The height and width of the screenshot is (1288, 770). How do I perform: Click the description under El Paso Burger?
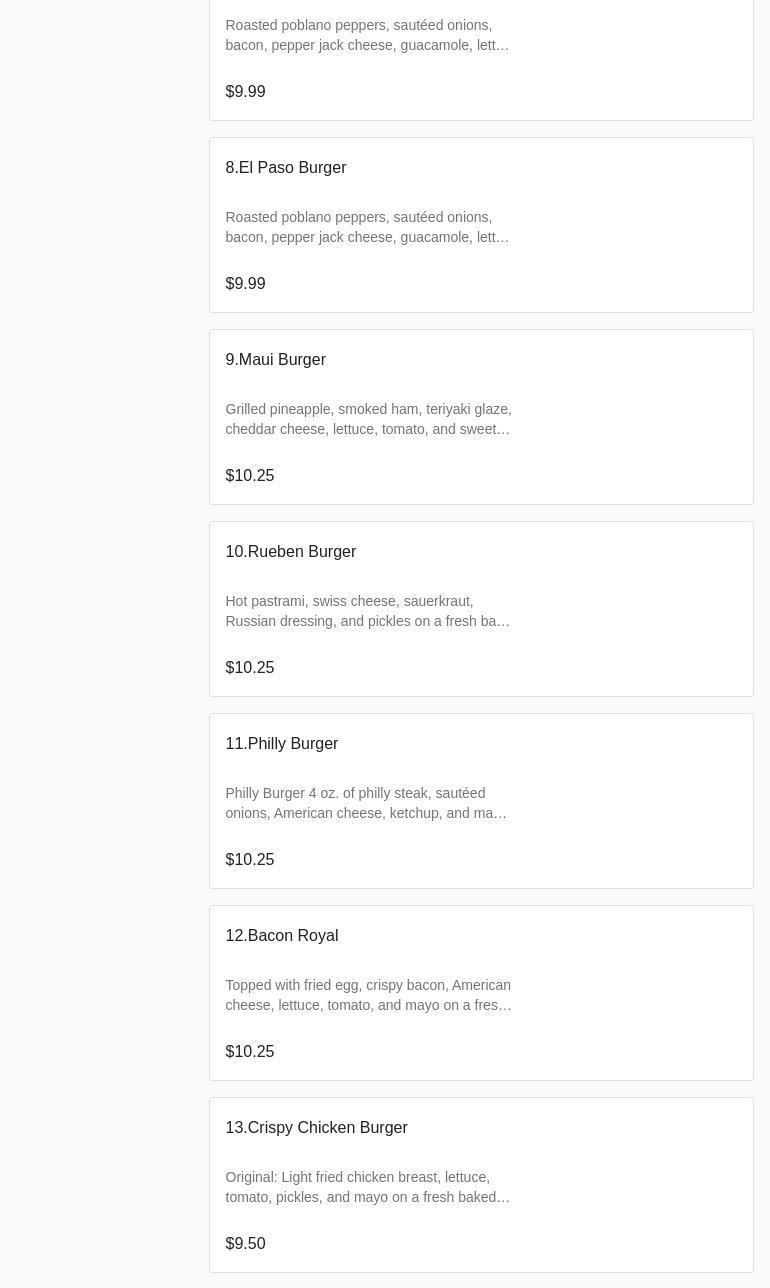367,227
